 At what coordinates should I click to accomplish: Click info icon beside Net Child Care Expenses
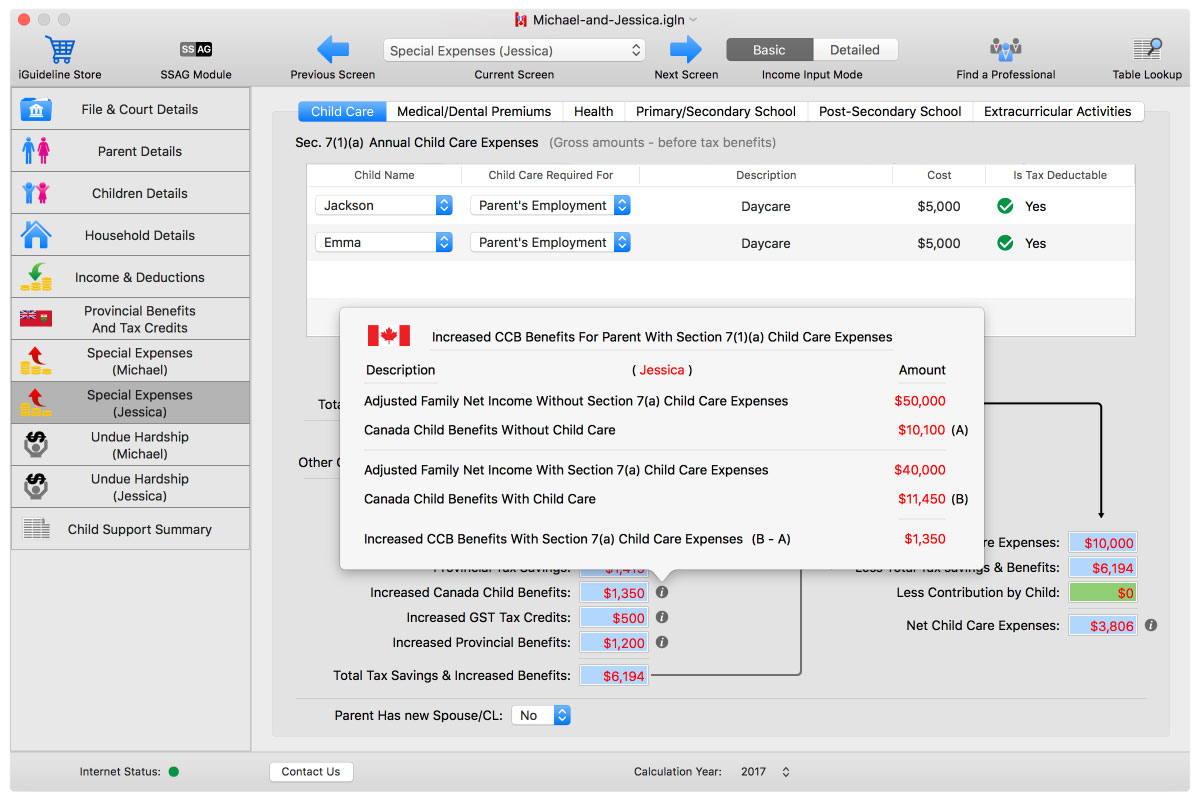(1151, 626)
